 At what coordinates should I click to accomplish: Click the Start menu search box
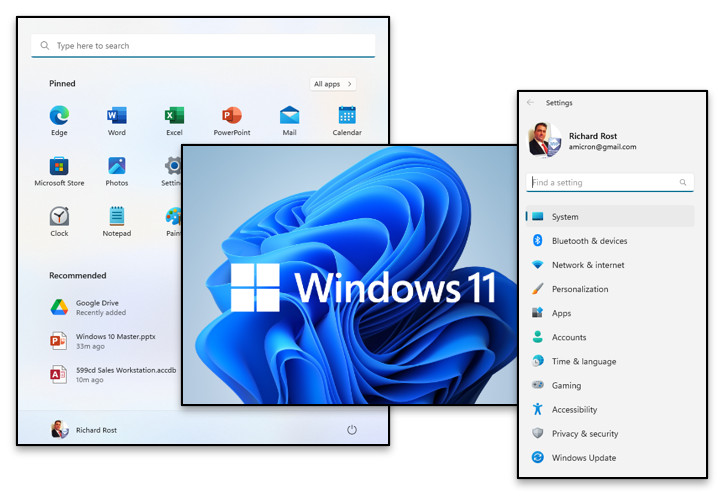(203, 46)
